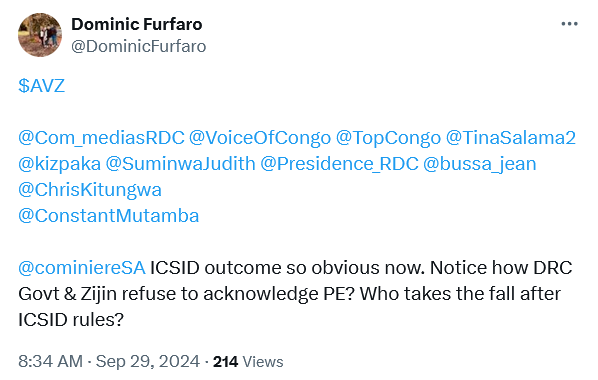Click the tweet body text about ICSID
Screen dimensions: 598x380
295,293
